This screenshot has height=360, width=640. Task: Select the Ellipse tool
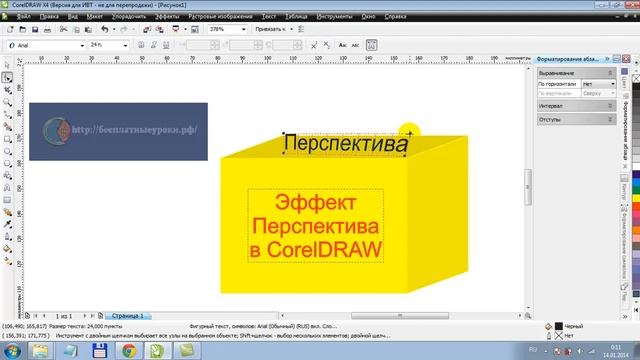coord(7,151)
